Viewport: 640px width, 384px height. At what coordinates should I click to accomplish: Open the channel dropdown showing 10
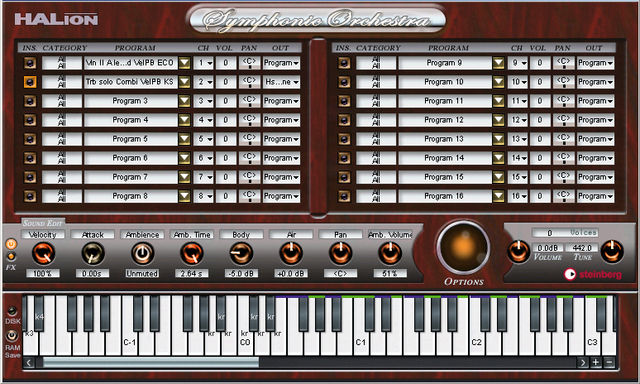pos(517,82)
